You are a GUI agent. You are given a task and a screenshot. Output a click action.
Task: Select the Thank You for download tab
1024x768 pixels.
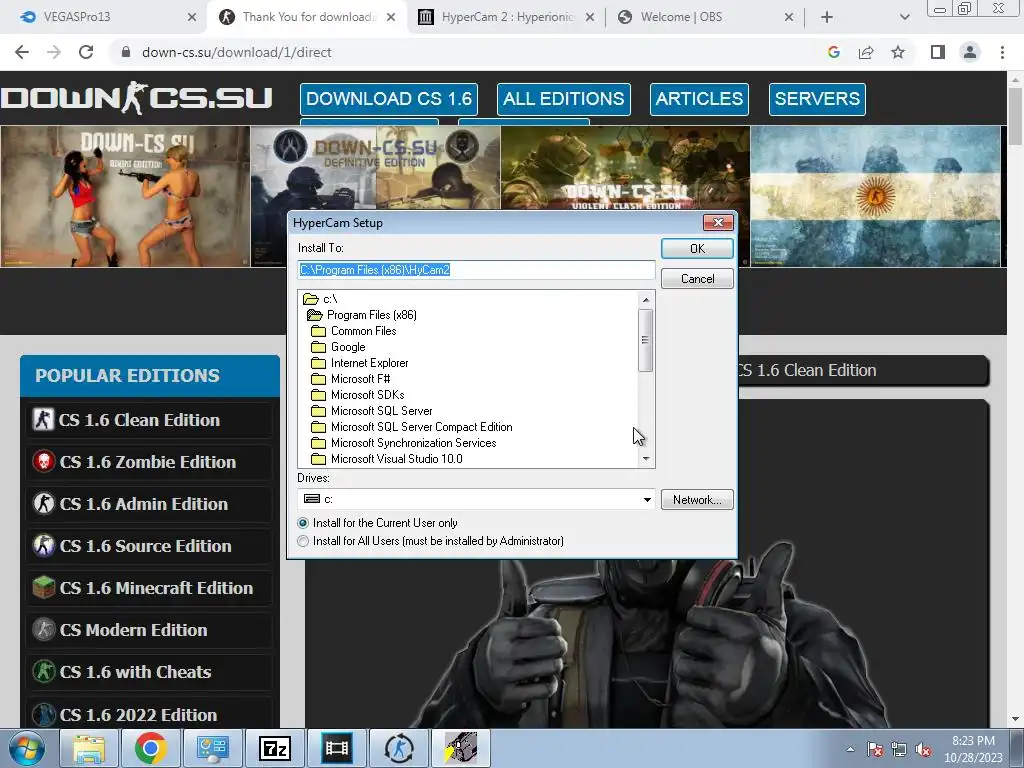coord(308,17)
